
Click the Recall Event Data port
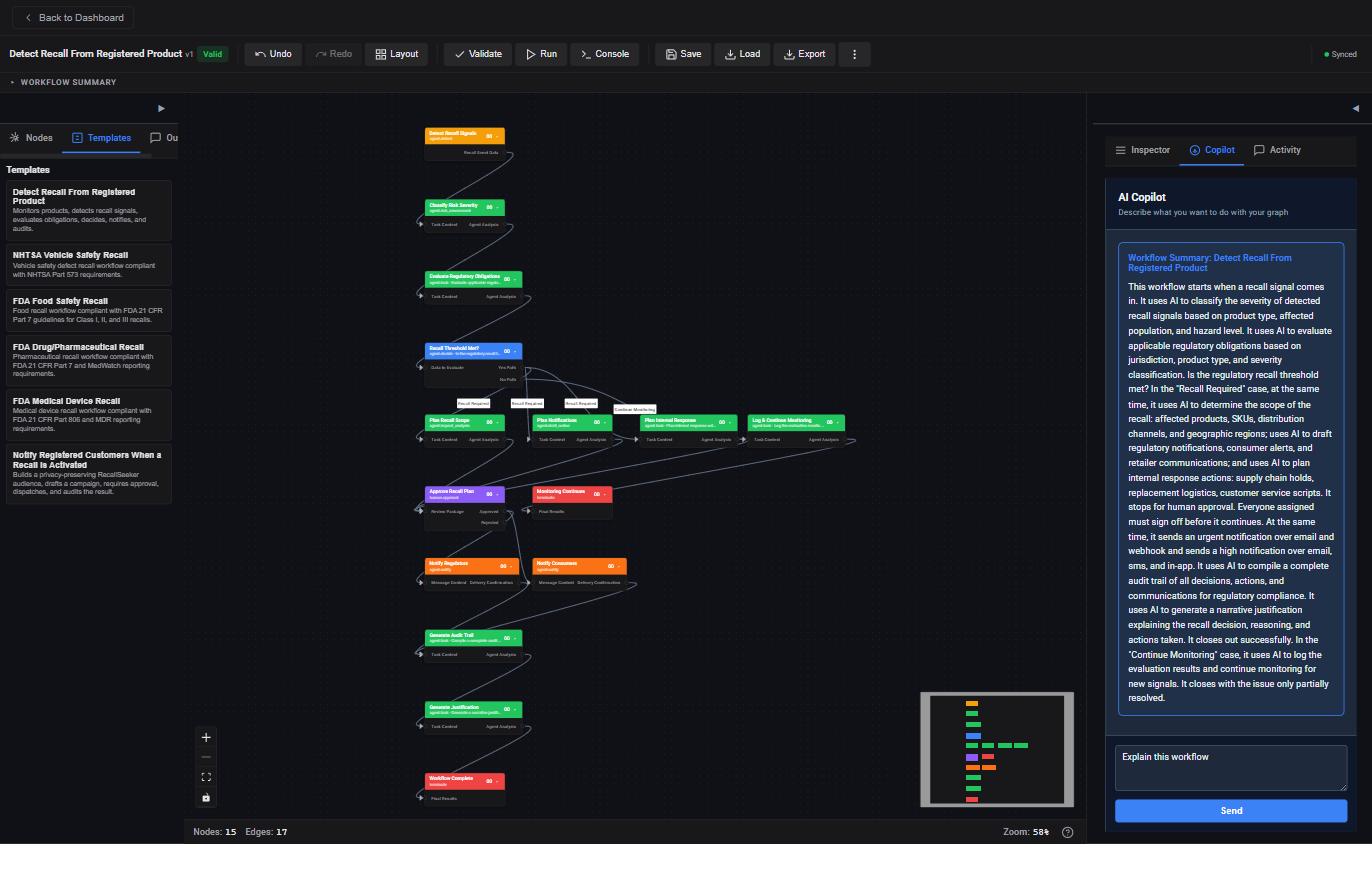click(x=481, y=153)
